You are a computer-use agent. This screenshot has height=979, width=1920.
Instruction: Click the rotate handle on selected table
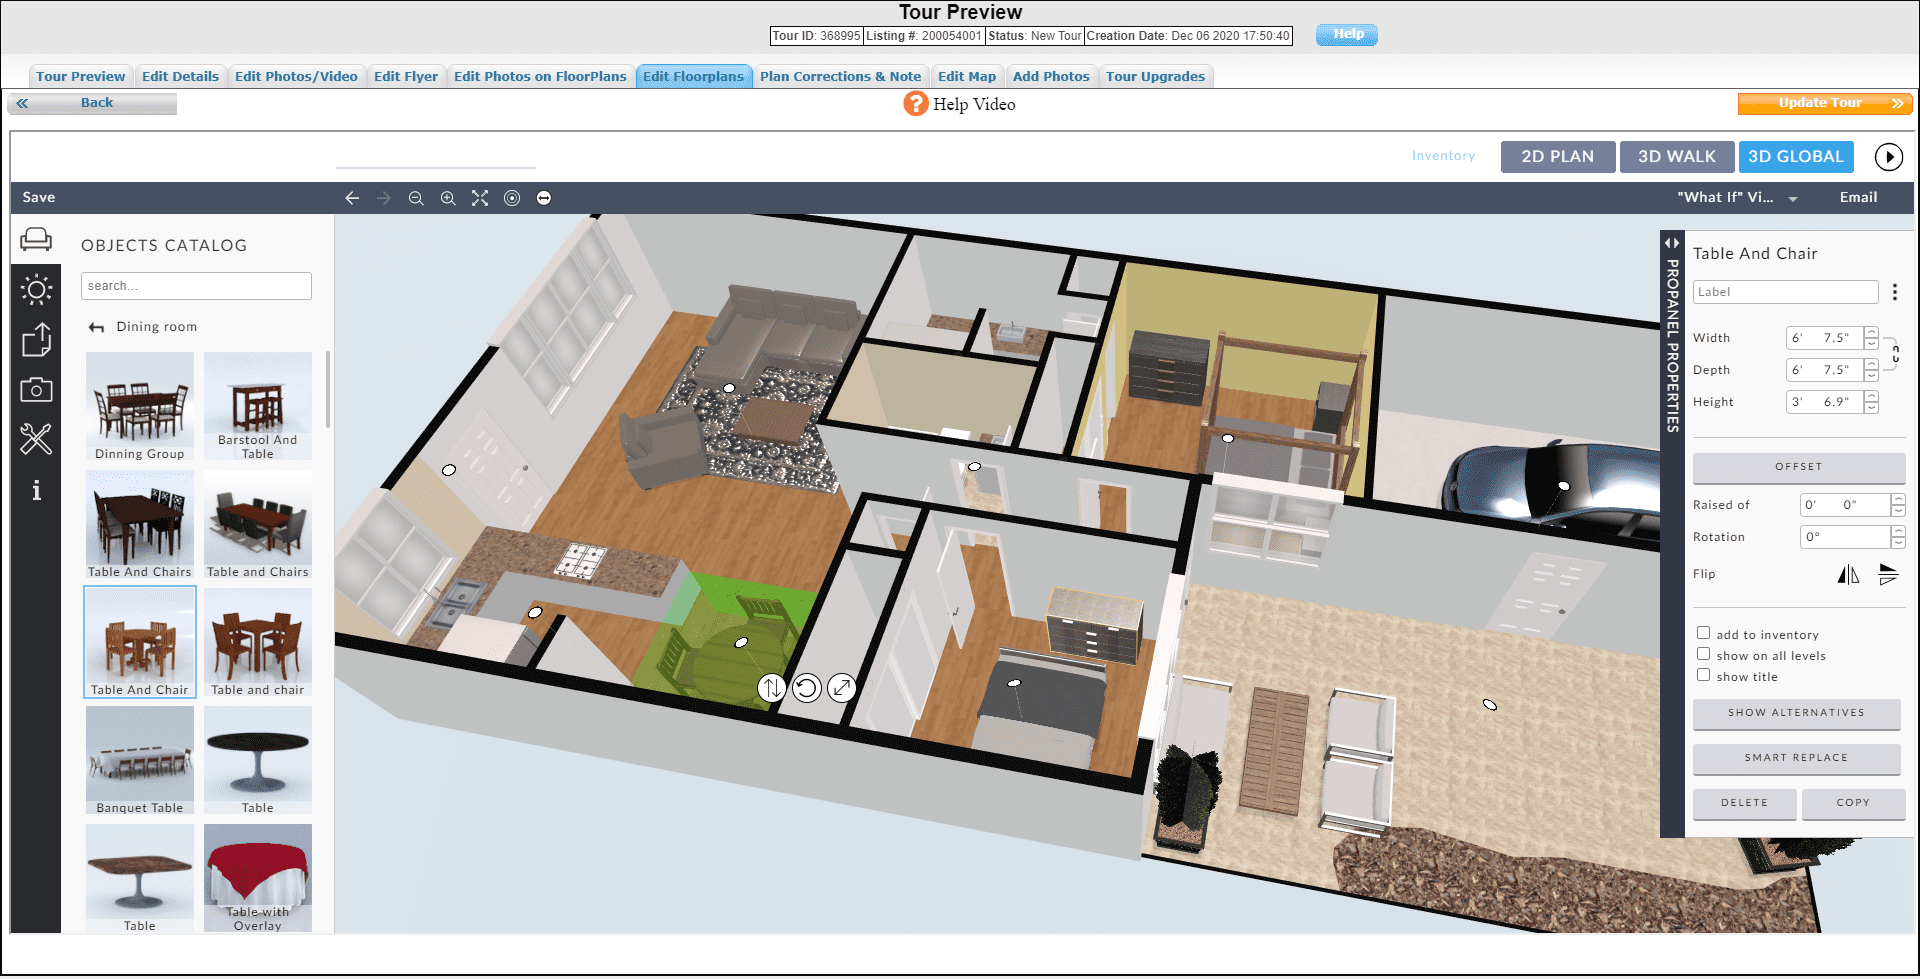(x=807, y=688)
